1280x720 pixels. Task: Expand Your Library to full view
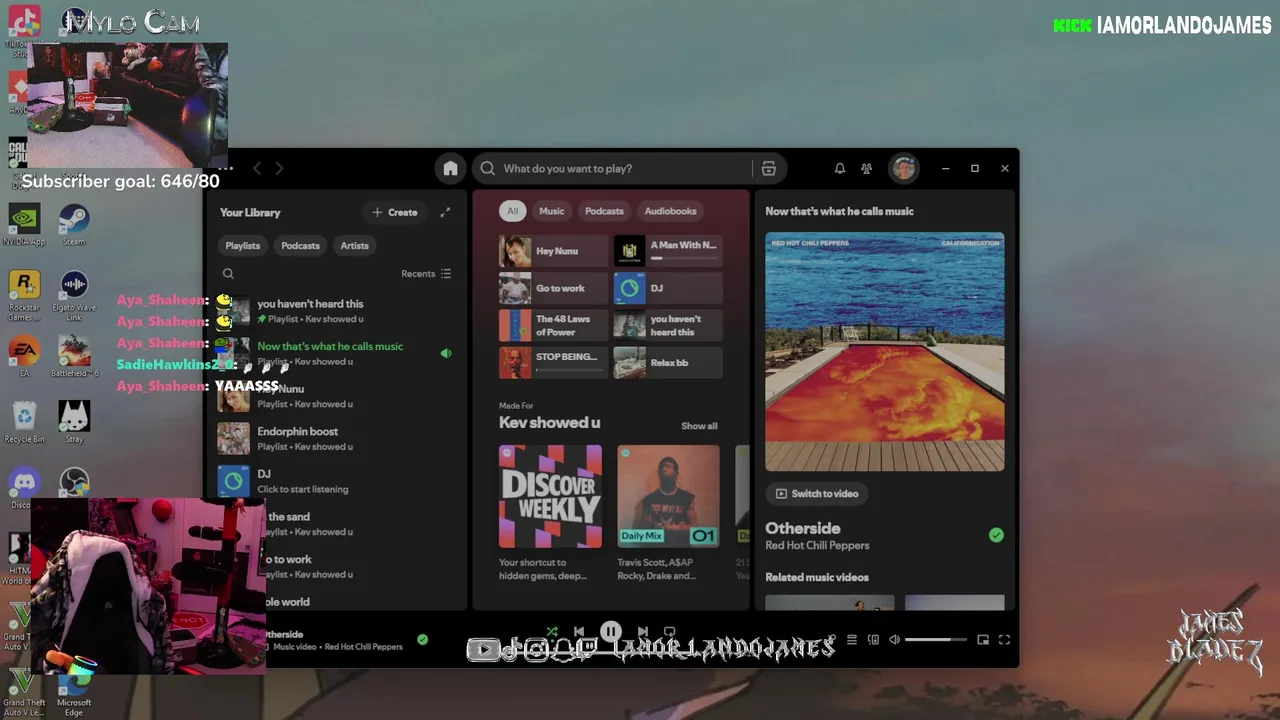445,212
